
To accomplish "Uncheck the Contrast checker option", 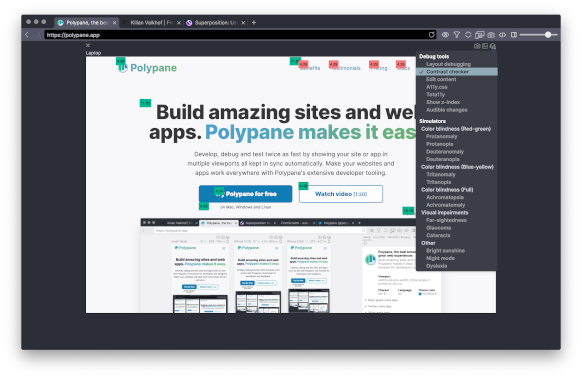I will point(457,72).
